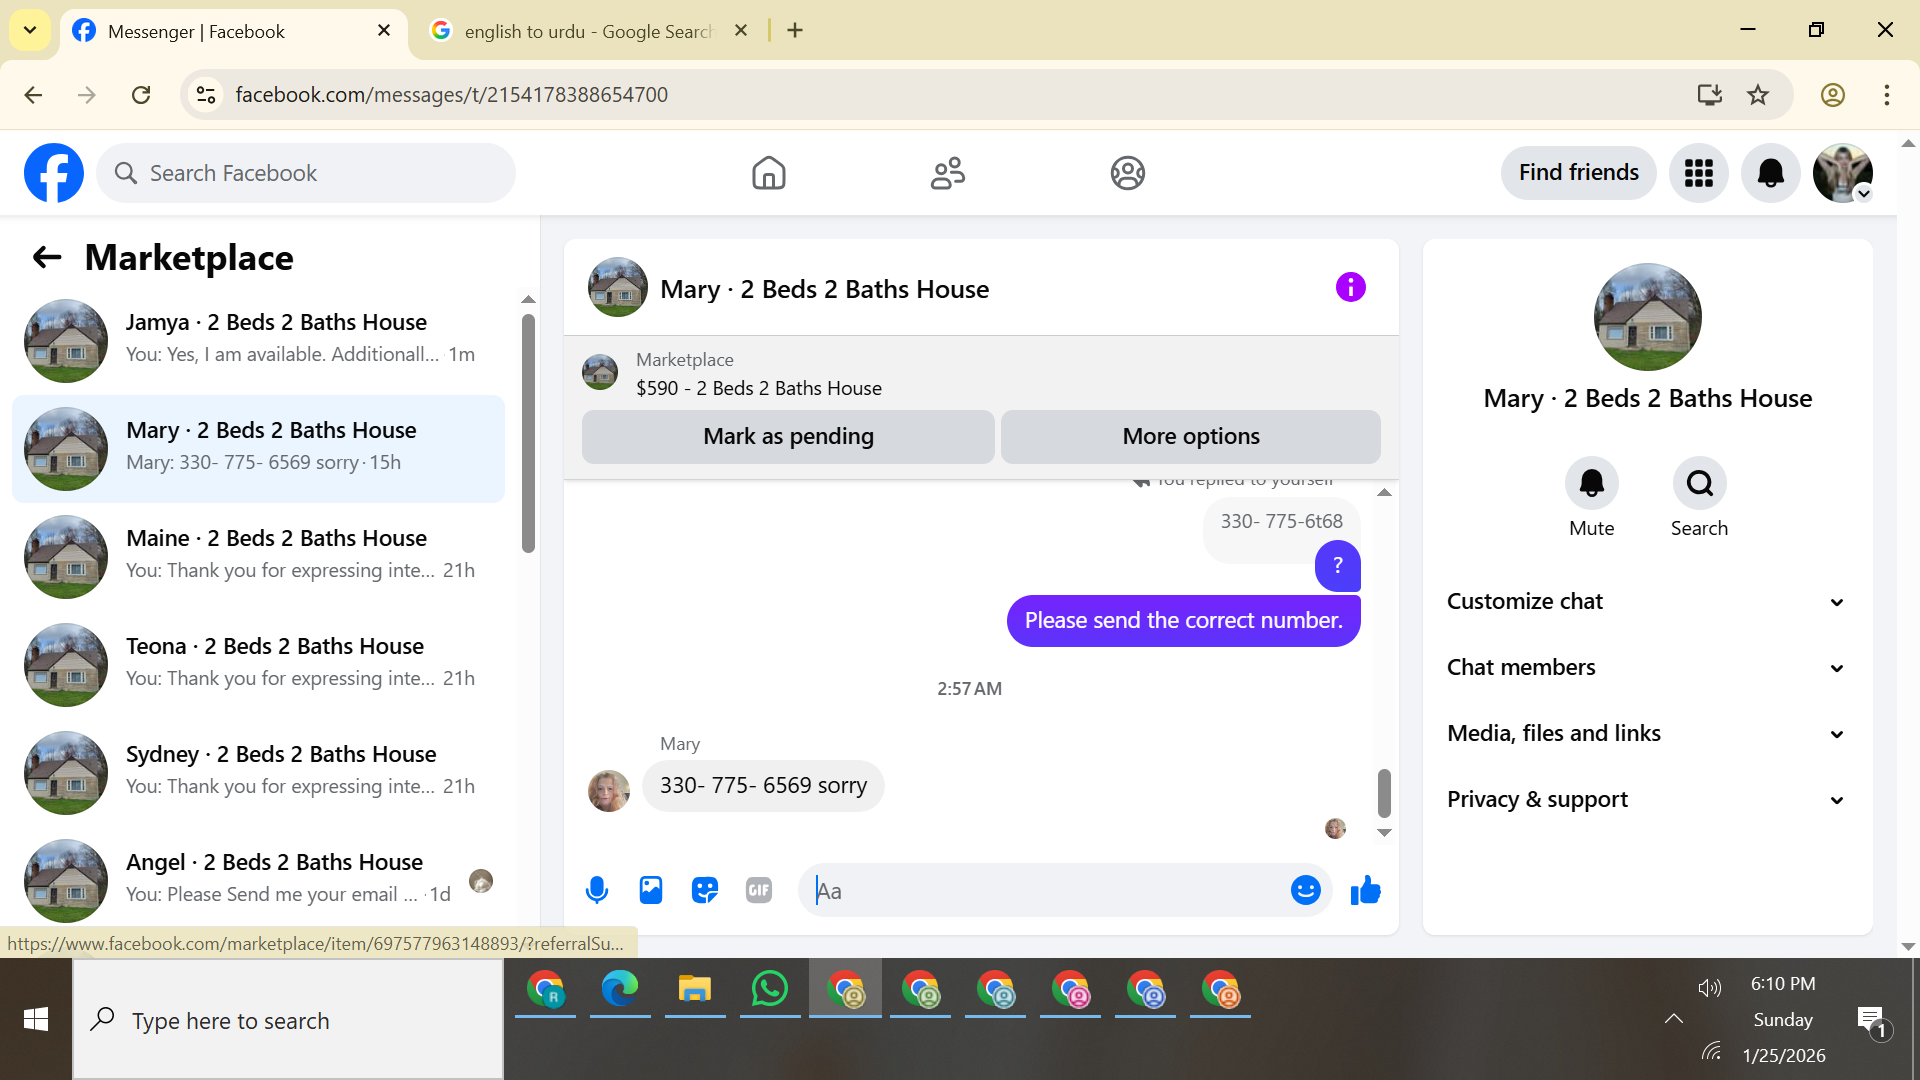Open your profile account picture menu
The image size is (1920, 1080).
click(x=1842, y=173)
